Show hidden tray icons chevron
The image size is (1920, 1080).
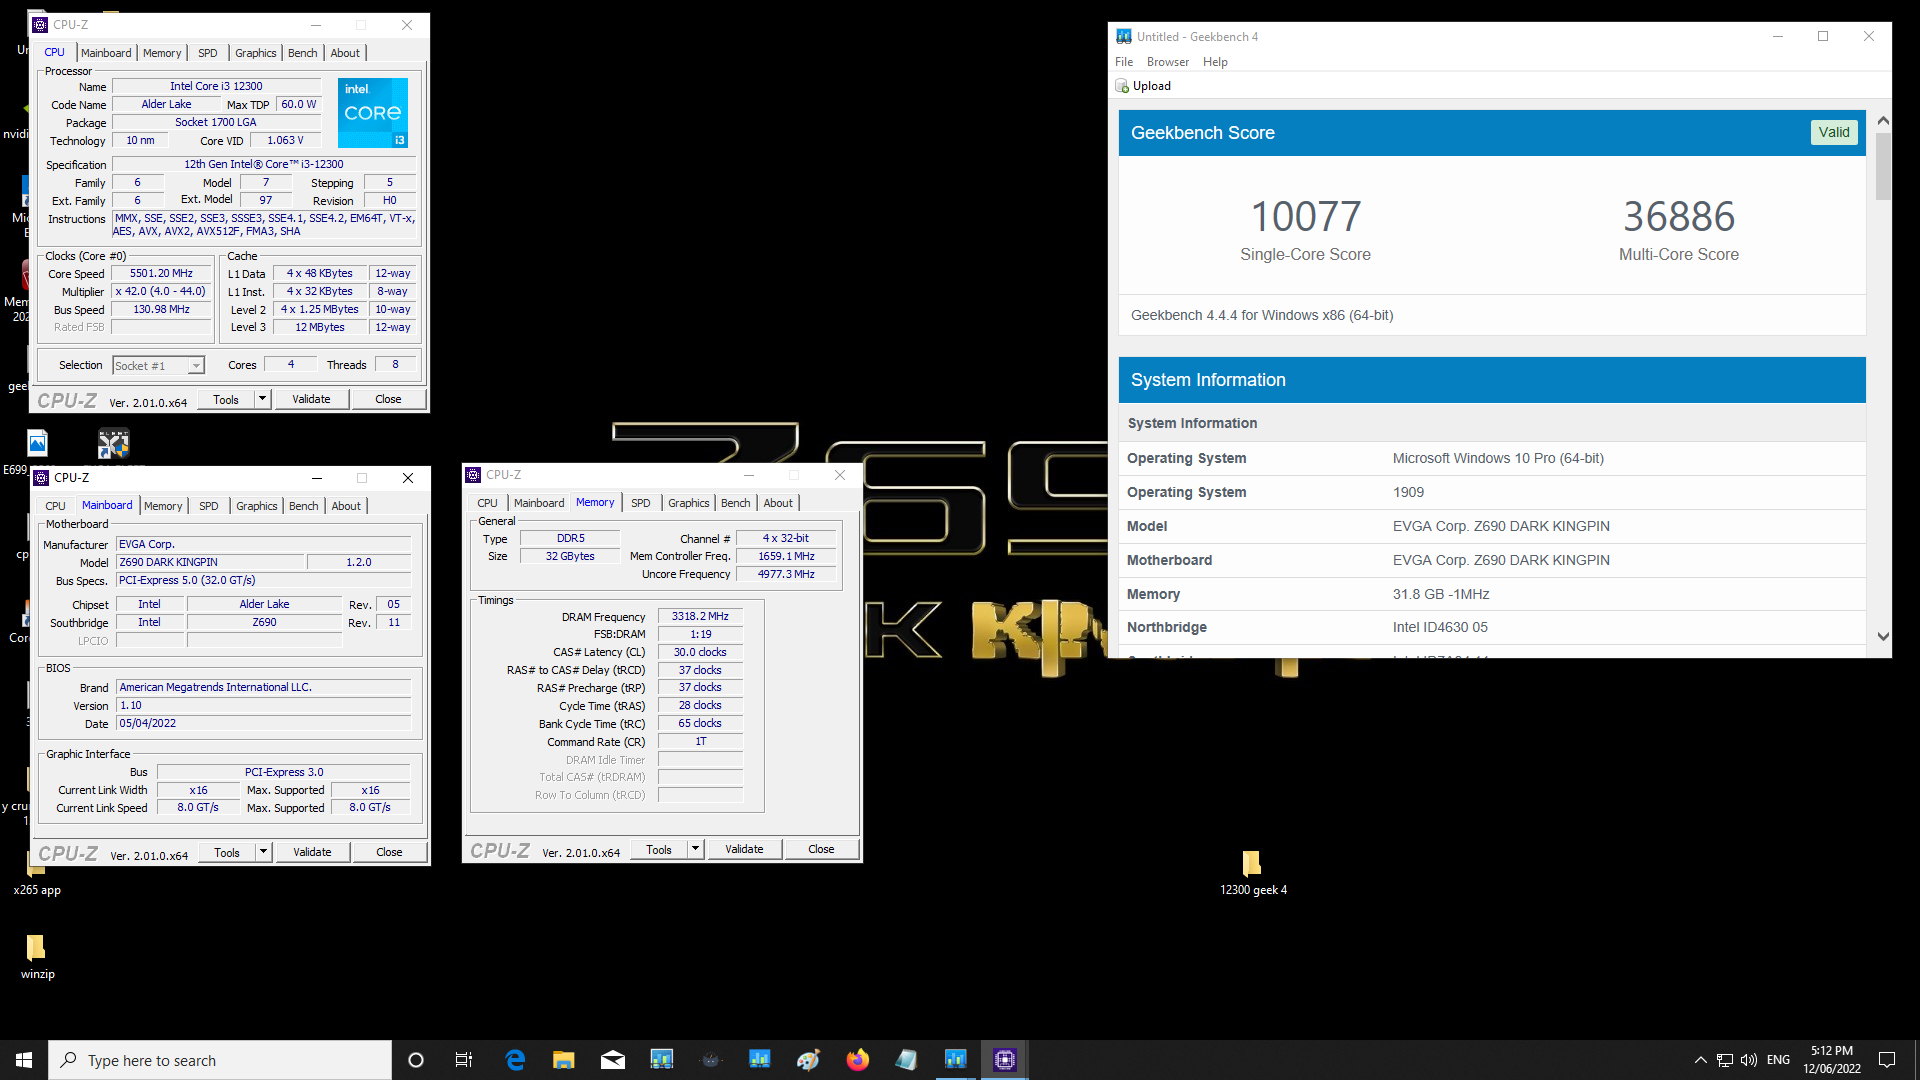(1700, 1060)
